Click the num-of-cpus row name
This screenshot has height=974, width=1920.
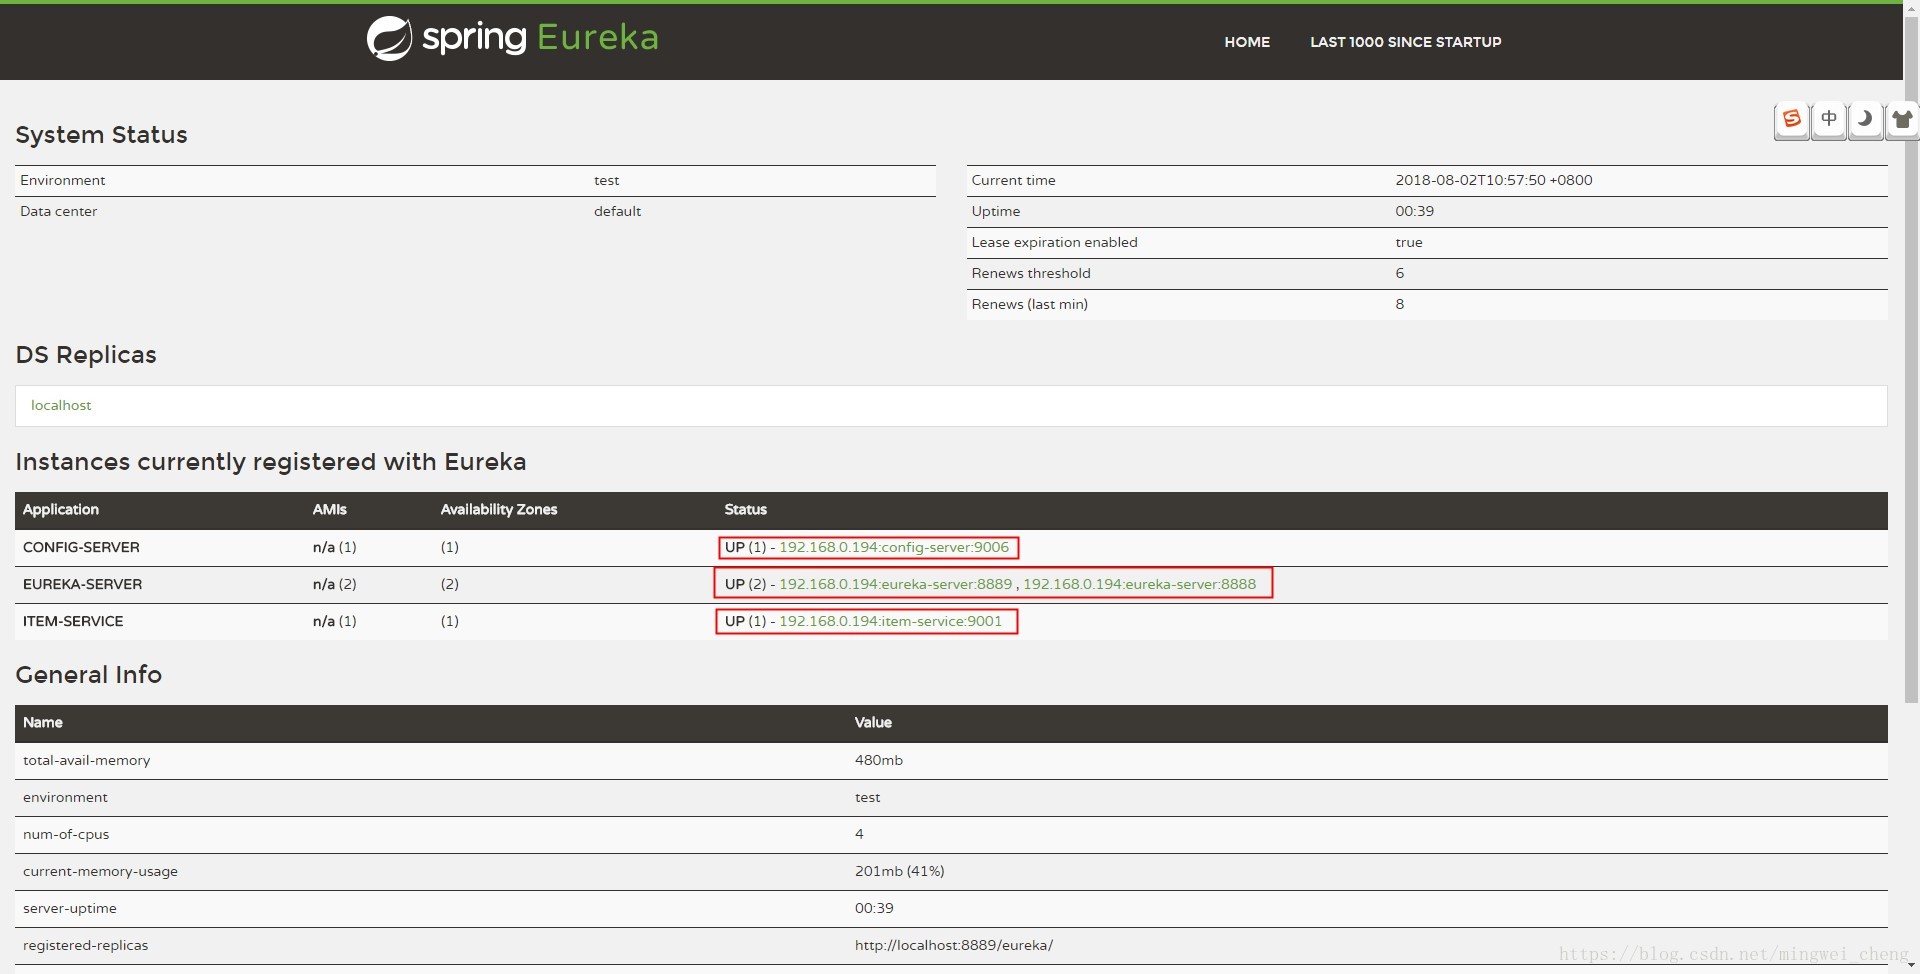tap(66, 834)
